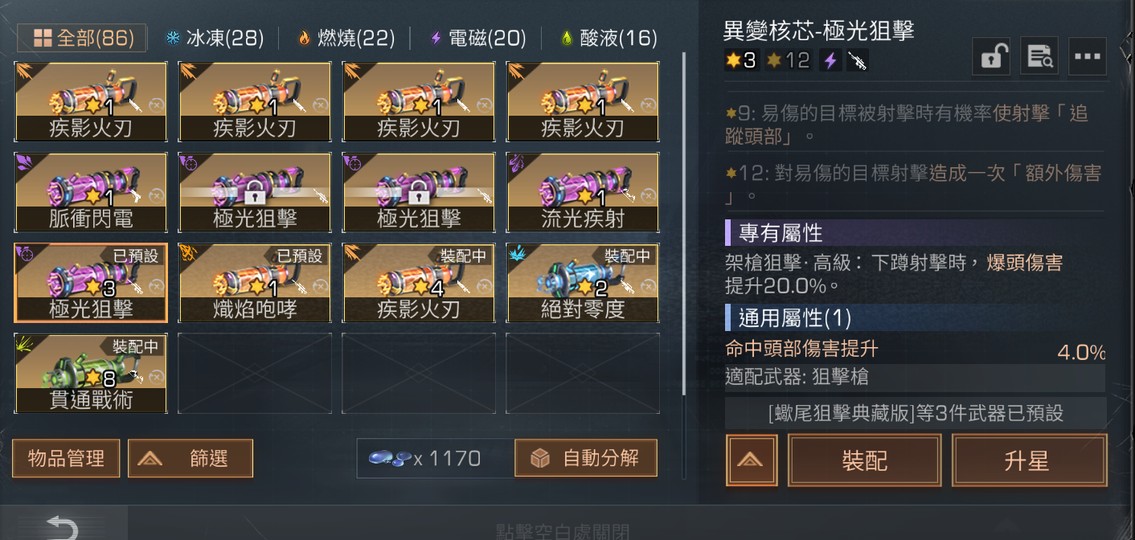Viewport: 1135px width, 540px height.
Task: Open the document search details icon
Action: click(1039, 56)
